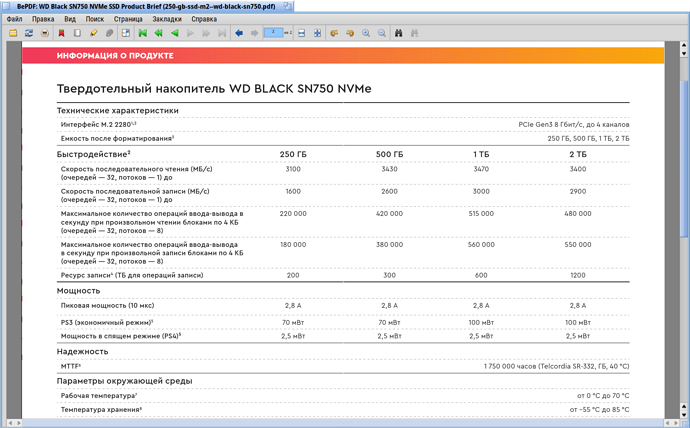Click vertical scrollbar bottom down arrow
Viewport: 690px width, 428px height.
click(684, 414)
